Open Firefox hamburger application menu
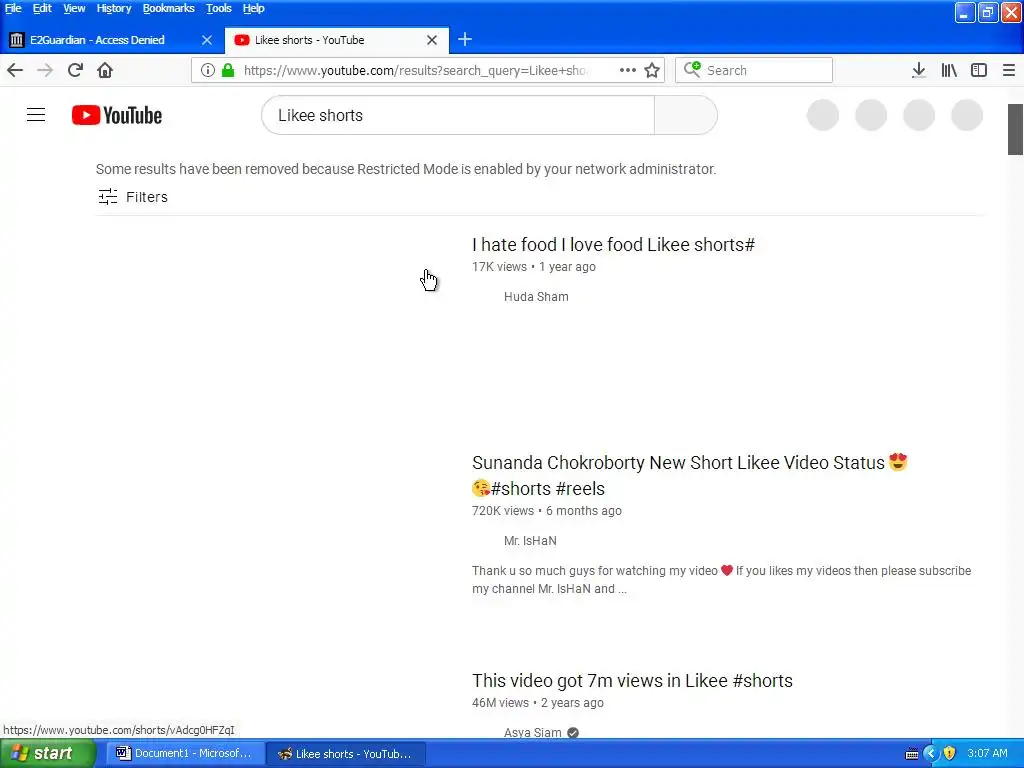1024x768 pixels. click(x=1009, y=71)
